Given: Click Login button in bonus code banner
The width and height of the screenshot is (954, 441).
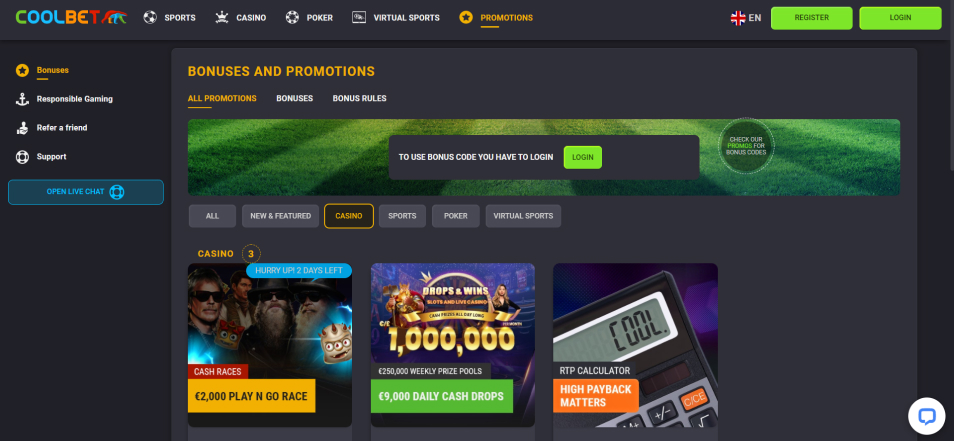Looking at the screenshot, I should point(582,157).
